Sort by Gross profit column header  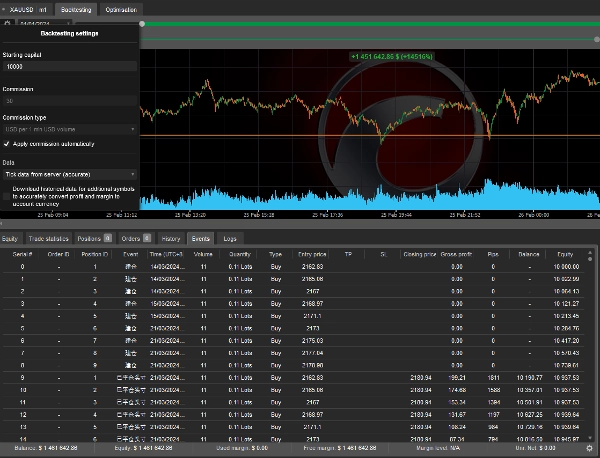click(456, 254)
